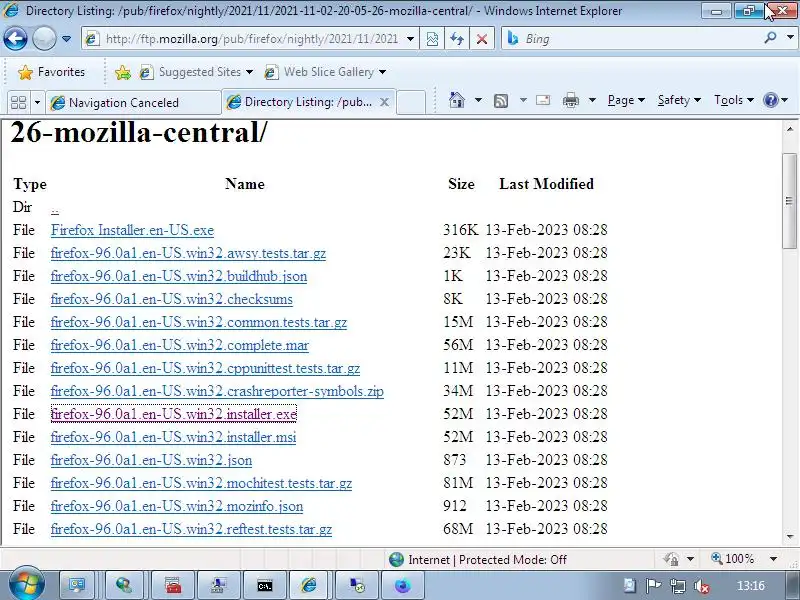Click the Forward navigation arrow
Image resolution: width=800 pixels, height=600 pixels.
point(44,38)
